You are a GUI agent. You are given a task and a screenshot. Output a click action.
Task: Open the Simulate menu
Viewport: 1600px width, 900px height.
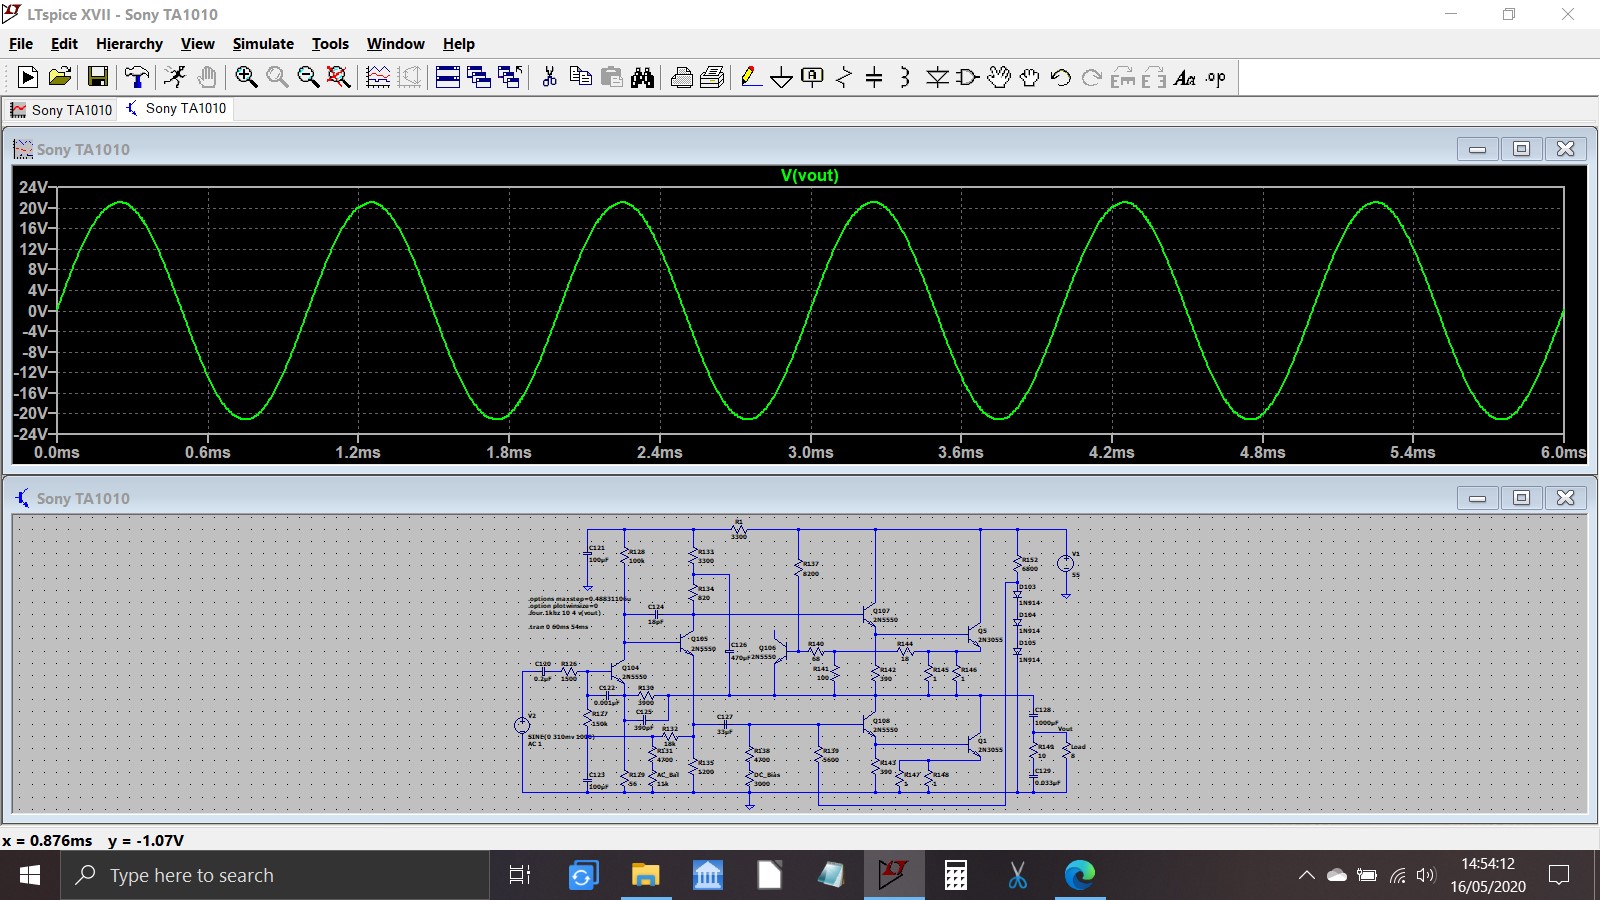tap(263, 44)
